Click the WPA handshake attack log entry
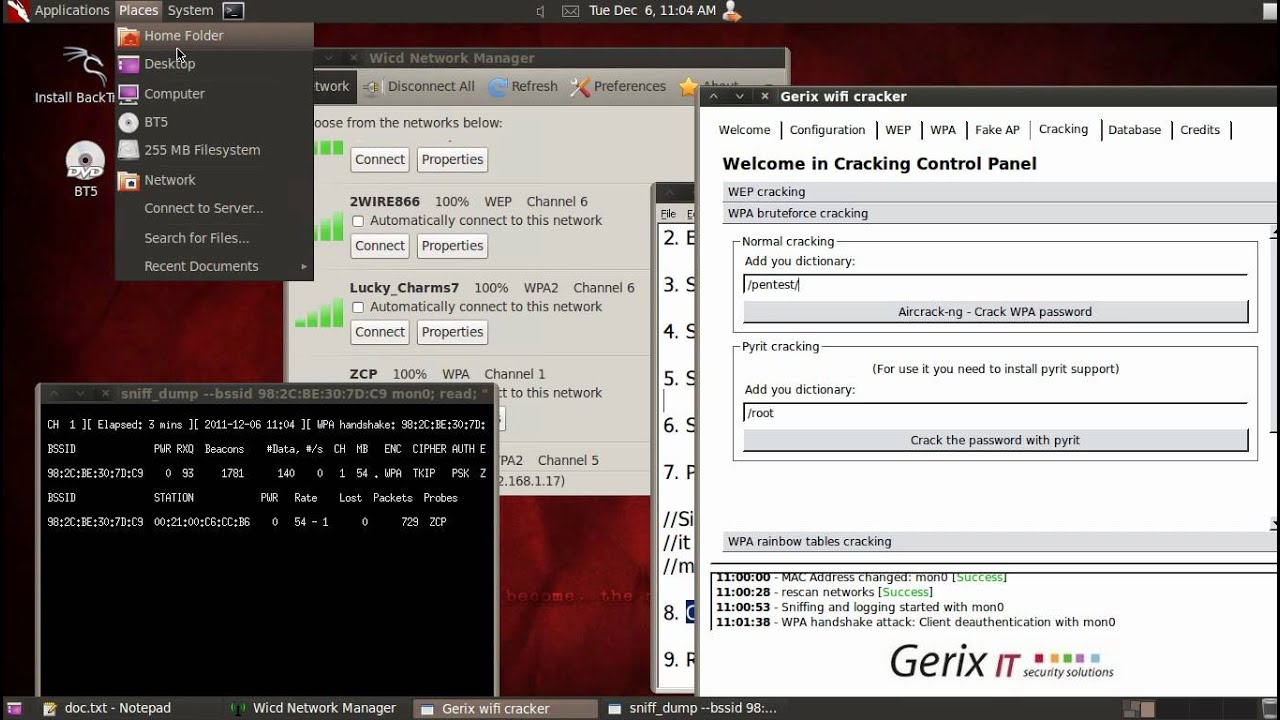Screen dimensions: 1280x720 point(915,622)
